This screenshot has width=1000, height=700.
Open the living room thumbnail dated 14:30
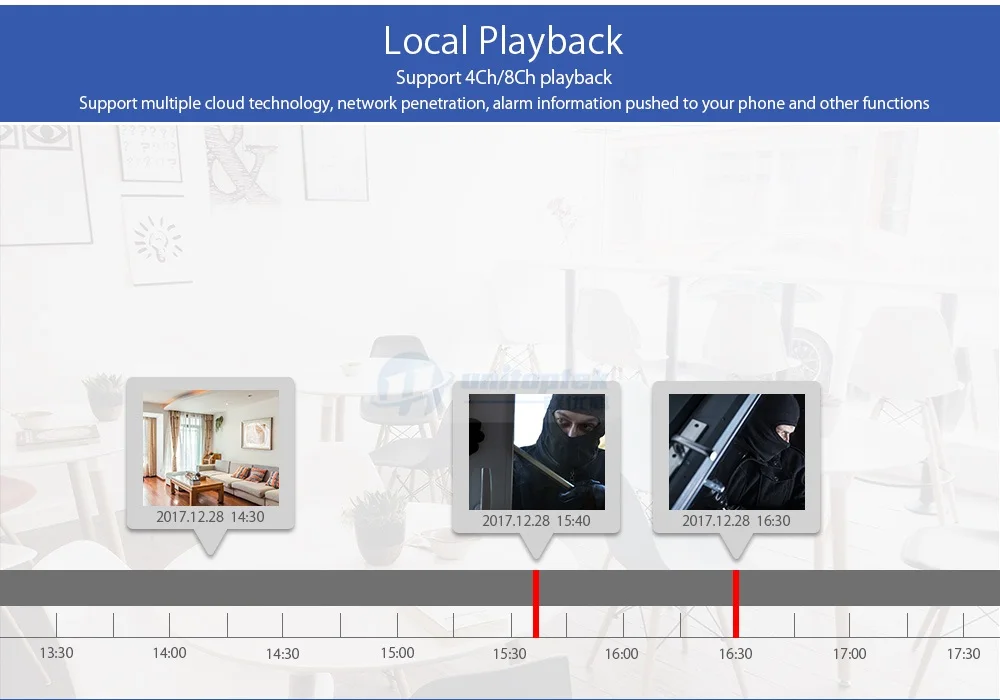tap(210, 448)
